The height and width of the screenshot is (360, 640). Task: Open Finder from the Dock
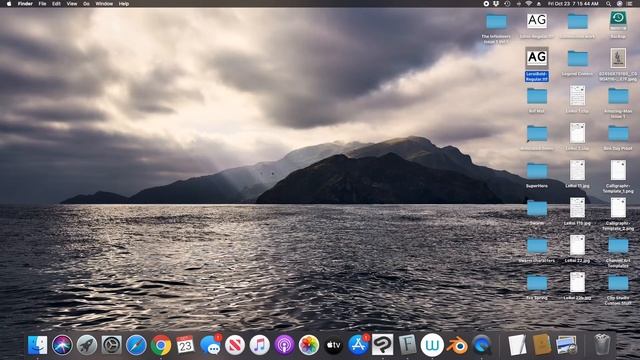click(38, 345)
